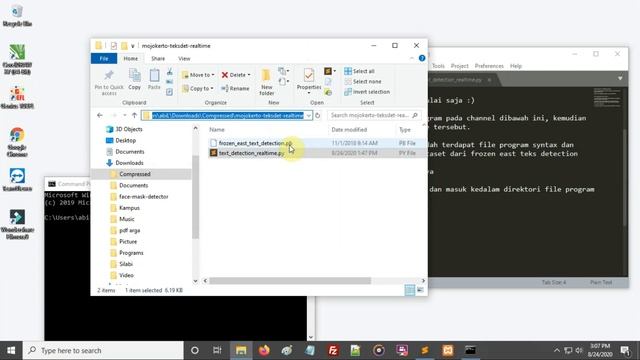
Task: Open the Easy access dropdown
Action: tap(283, 82)
